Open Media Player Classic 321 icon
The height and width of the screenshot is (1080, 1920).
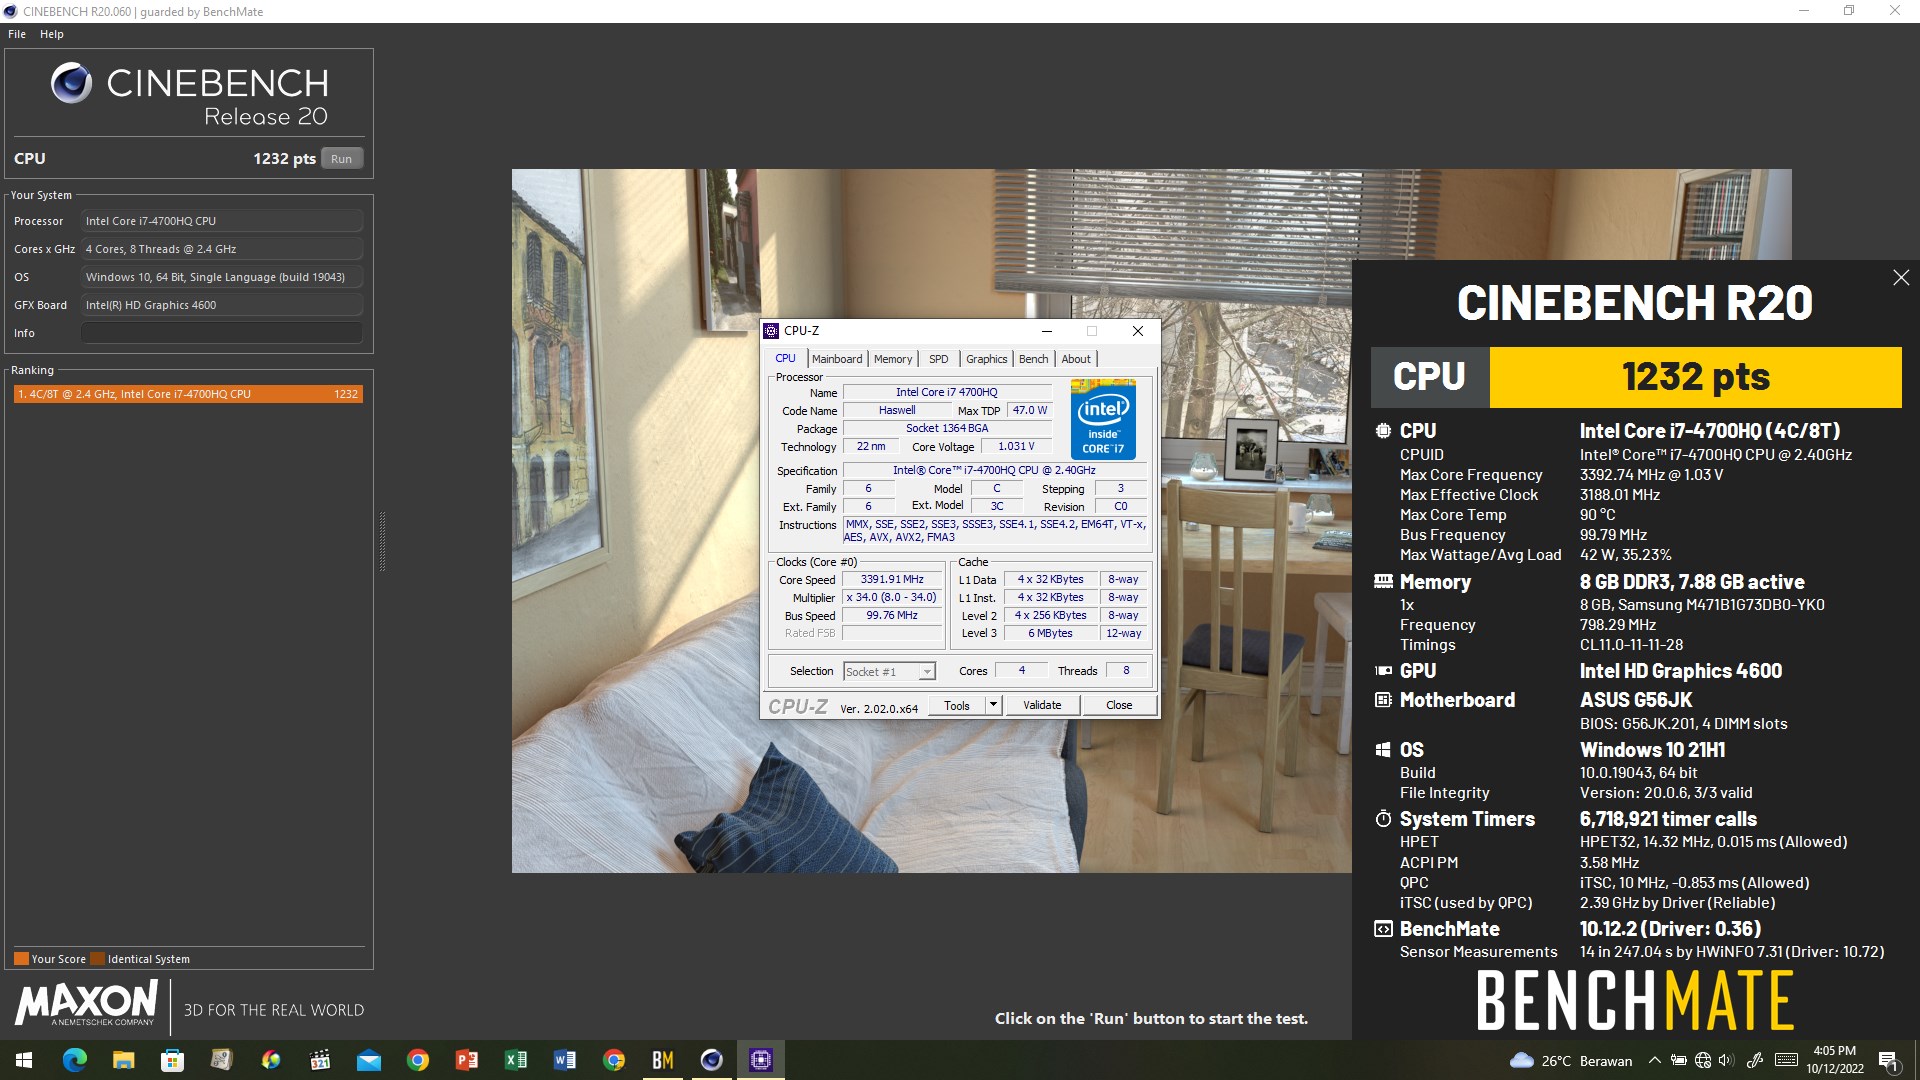[x=320, y=1060]
